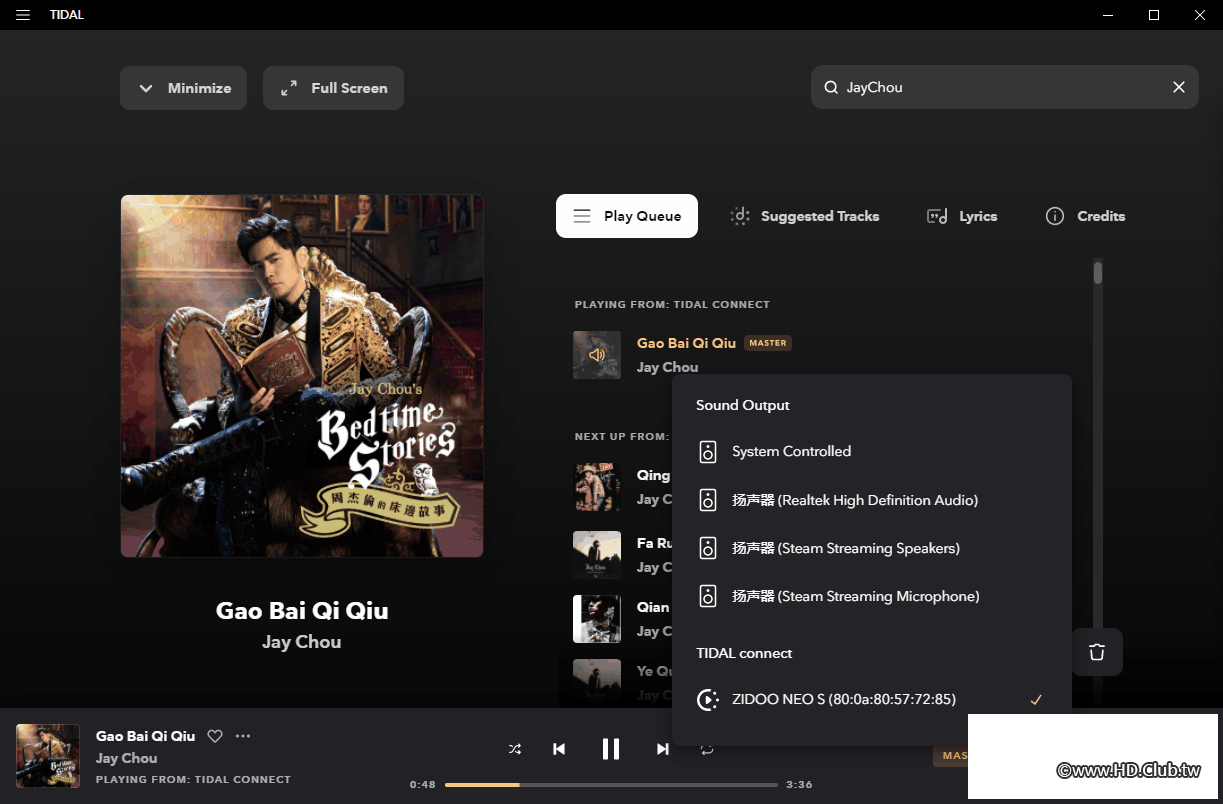Screen dimensions: 1223x804
Task: Open Jay Chou artist link under queue track
Action: [x=667, y=367]
